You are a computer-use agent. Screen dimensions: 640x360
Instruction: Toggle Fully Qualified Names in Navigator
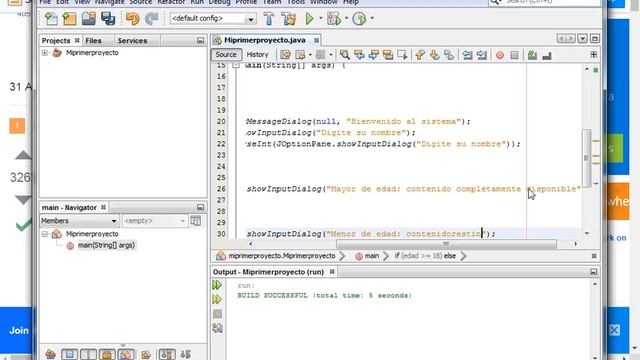pyautogui.click(x=146, y=354)
